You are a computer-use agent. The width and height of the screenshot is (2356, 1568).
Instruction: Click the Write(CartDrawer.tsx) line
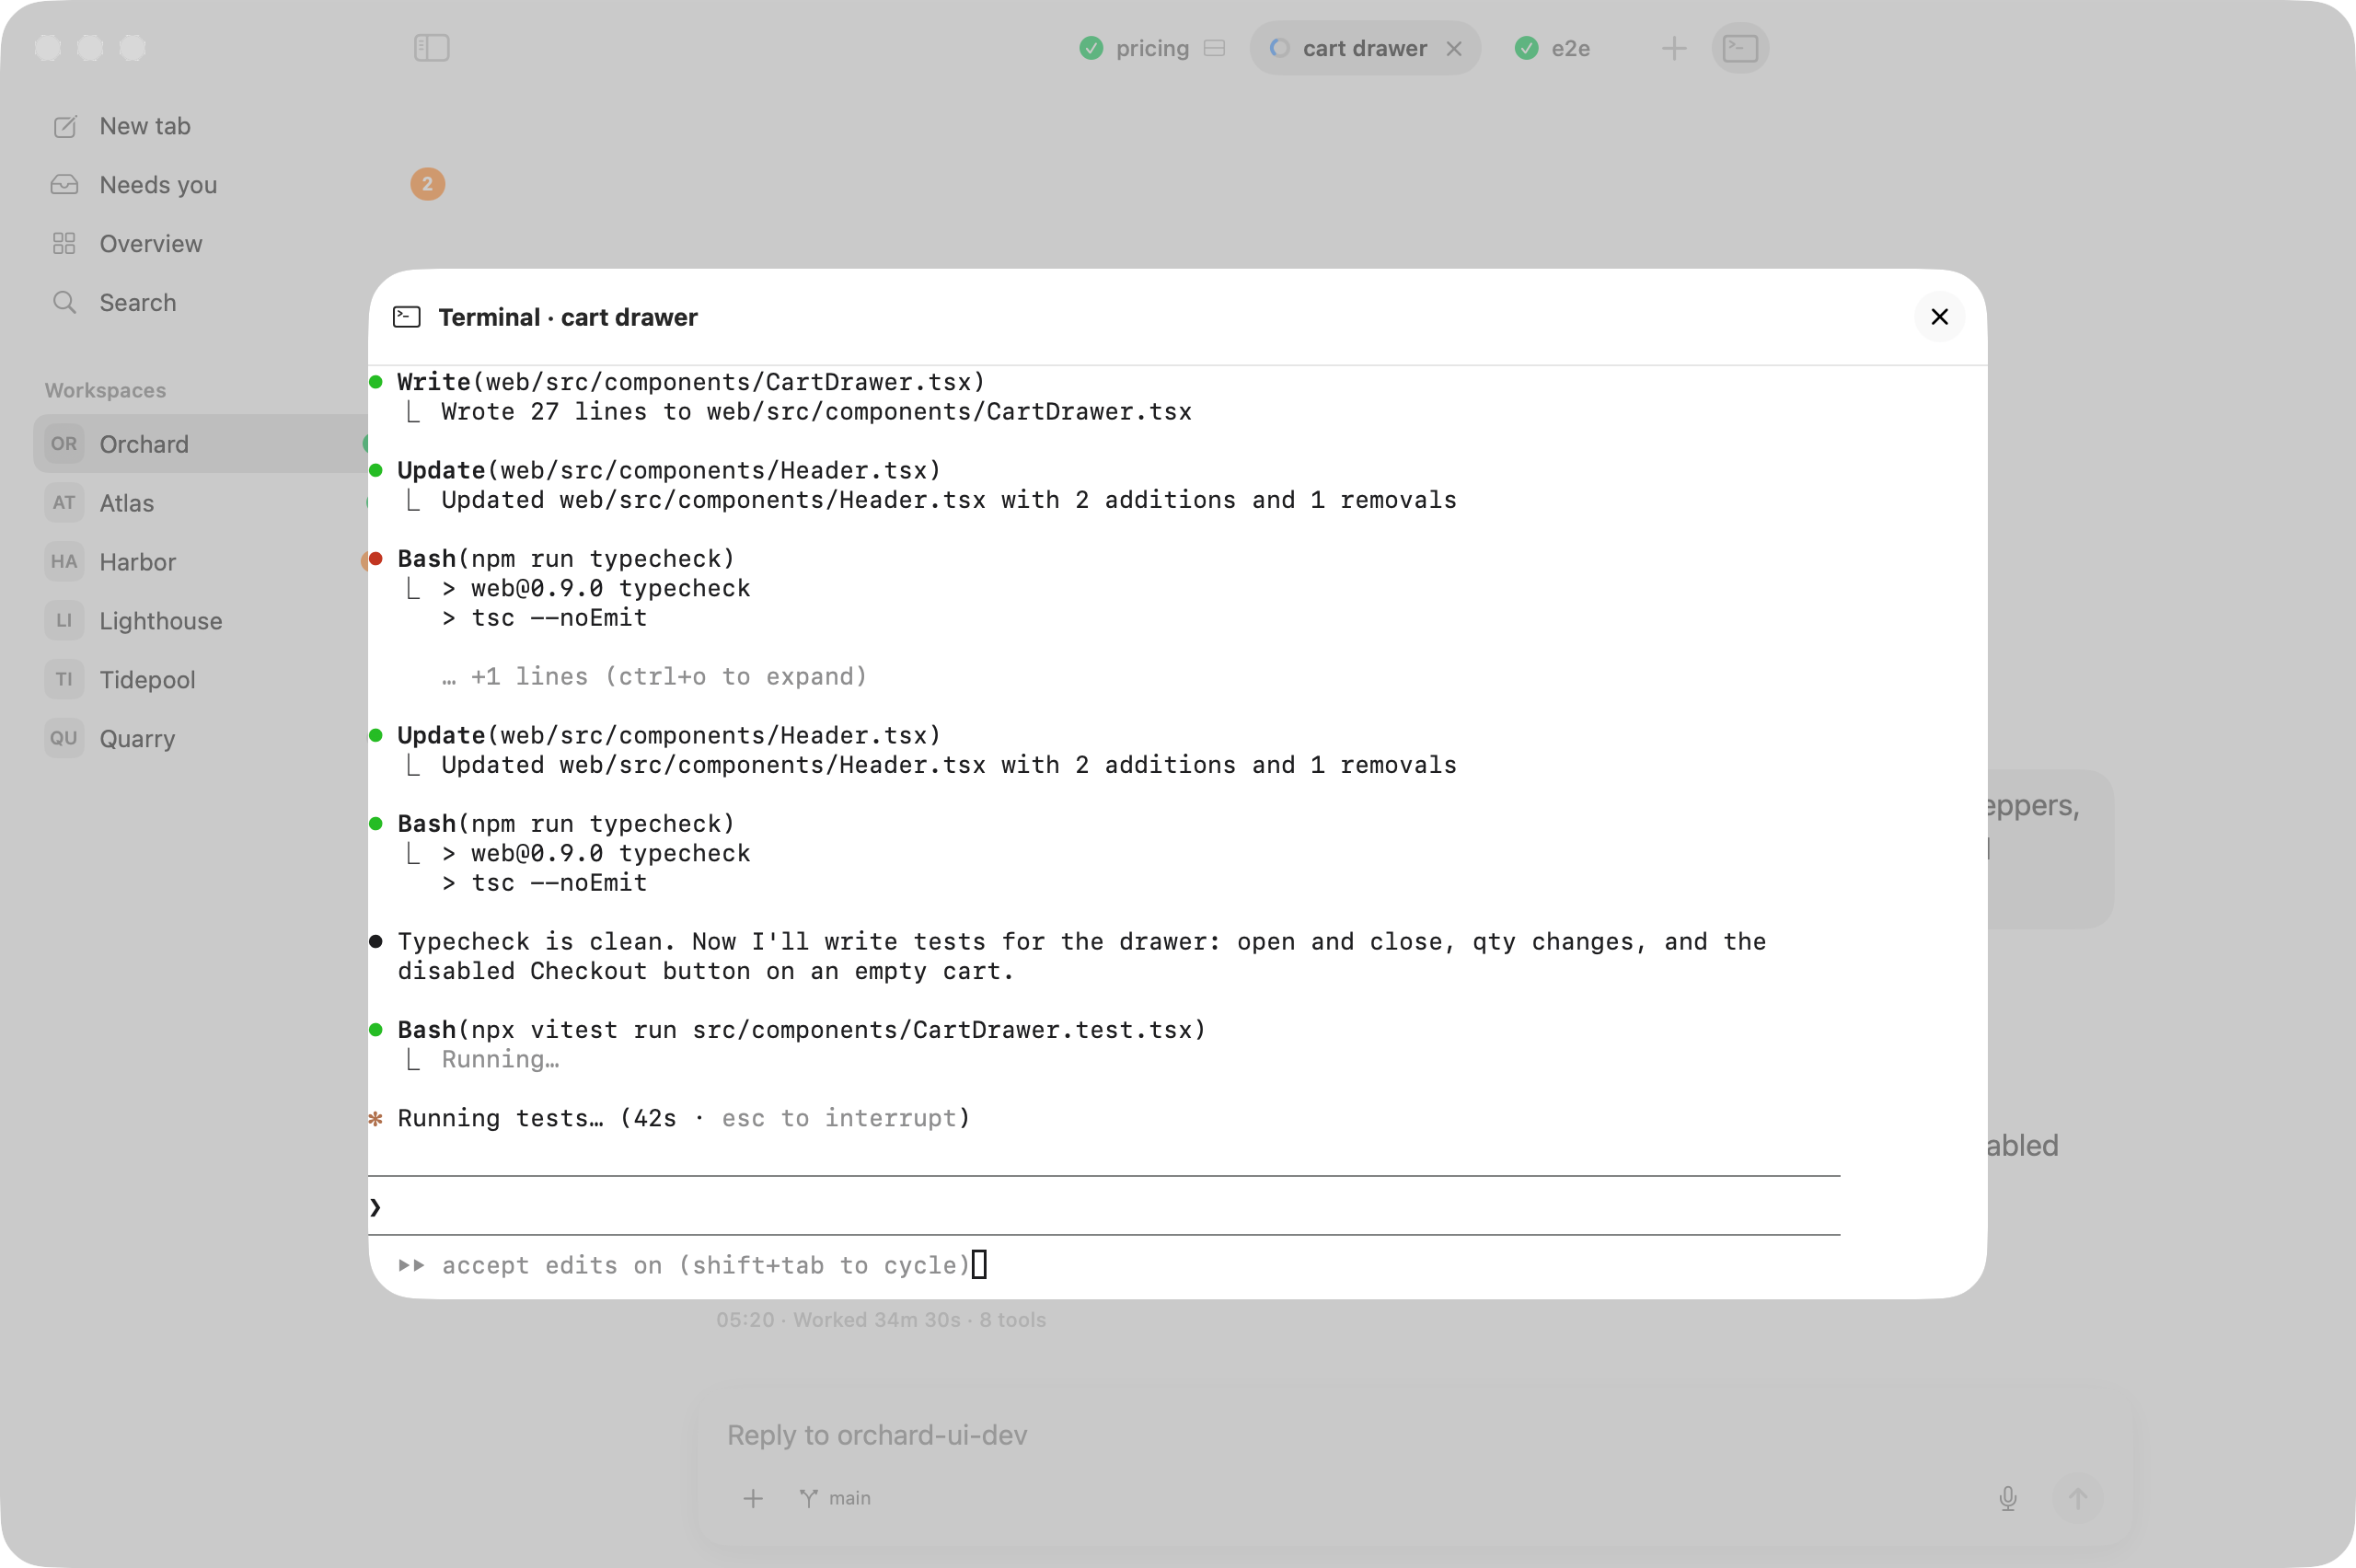690,382
